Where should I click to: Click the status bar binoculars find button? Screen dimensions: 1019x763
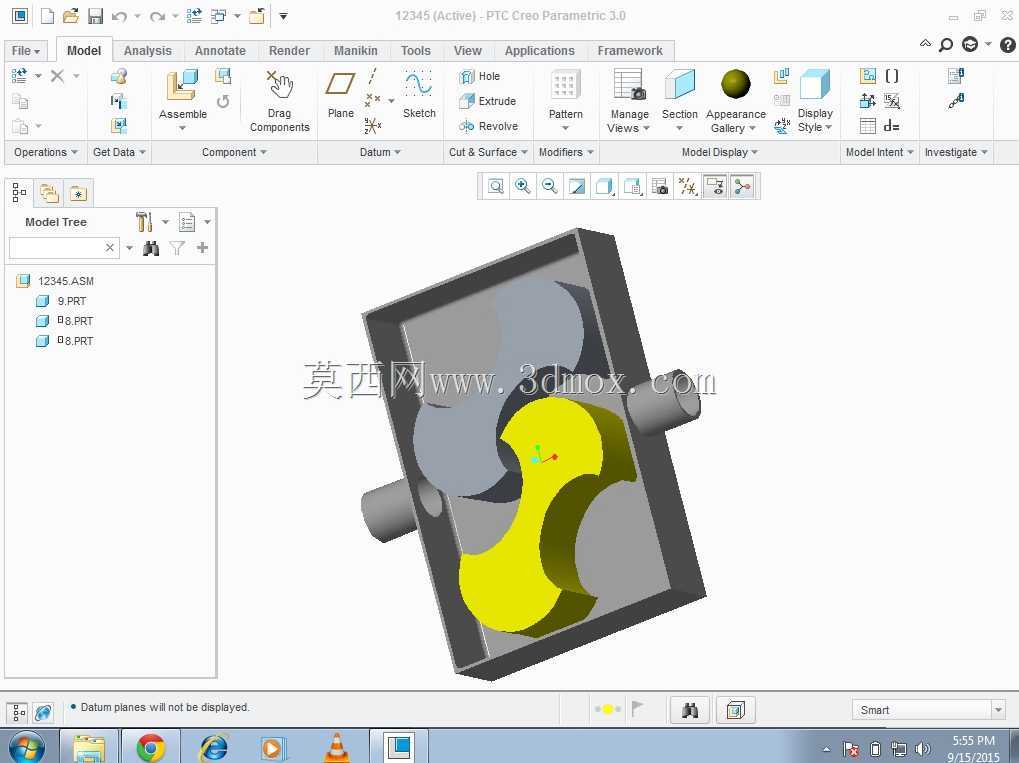pos(690,710)
